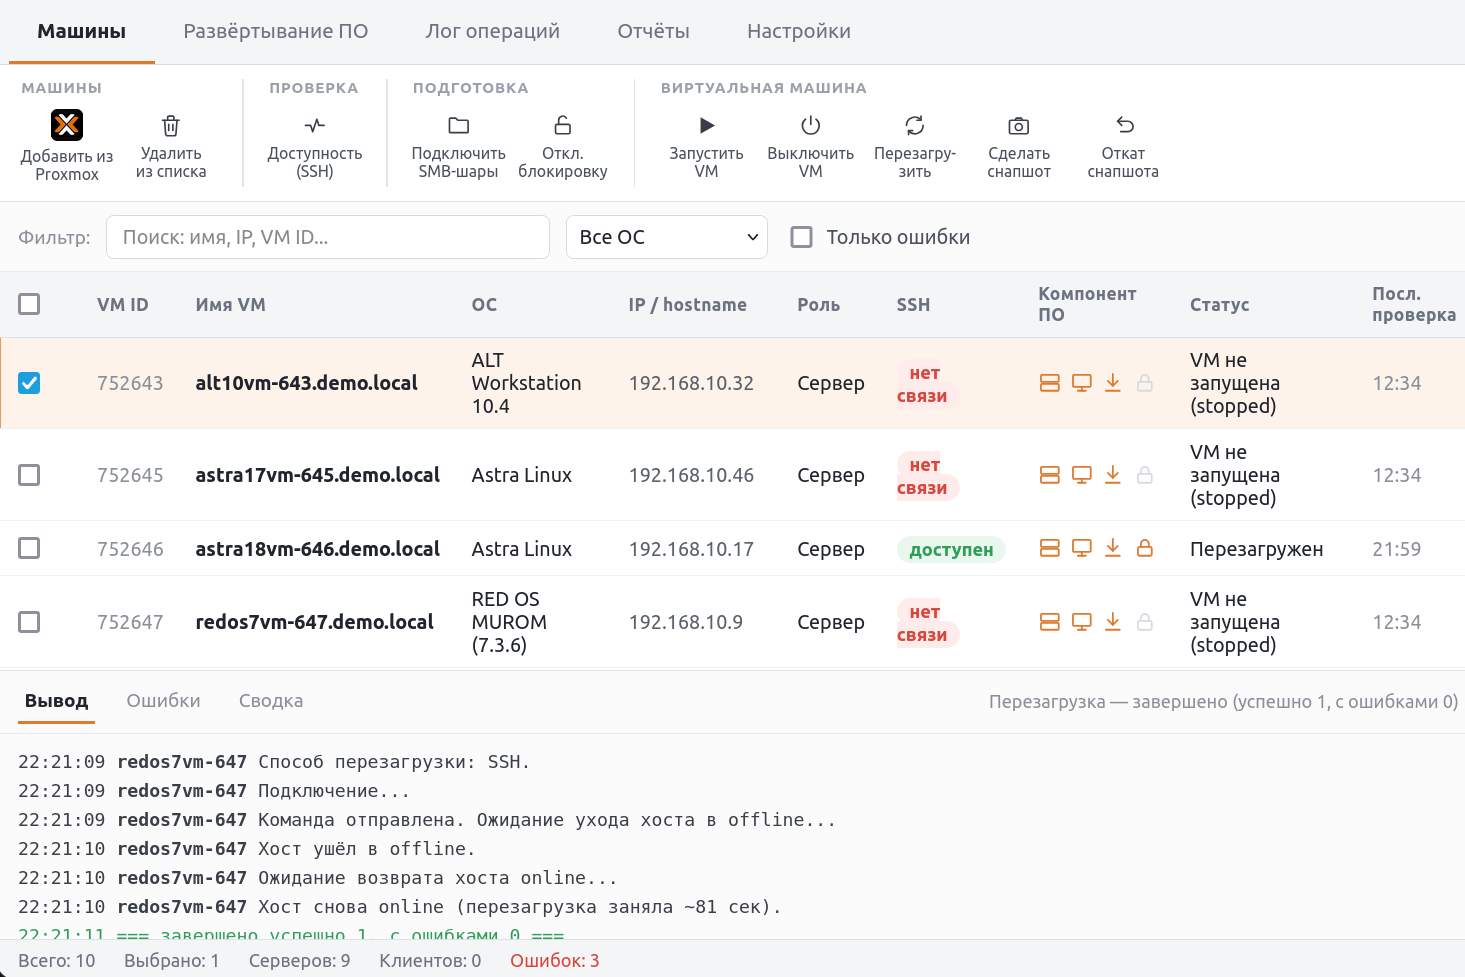The width and height of the screenshot is (1465, 977).
Task: Click the snapshot rollback icon
Action: point(1125,125)
